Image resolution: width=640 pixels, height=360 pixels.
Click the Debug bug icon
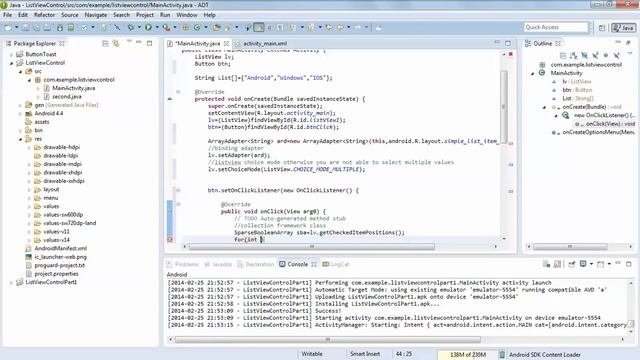131,27
